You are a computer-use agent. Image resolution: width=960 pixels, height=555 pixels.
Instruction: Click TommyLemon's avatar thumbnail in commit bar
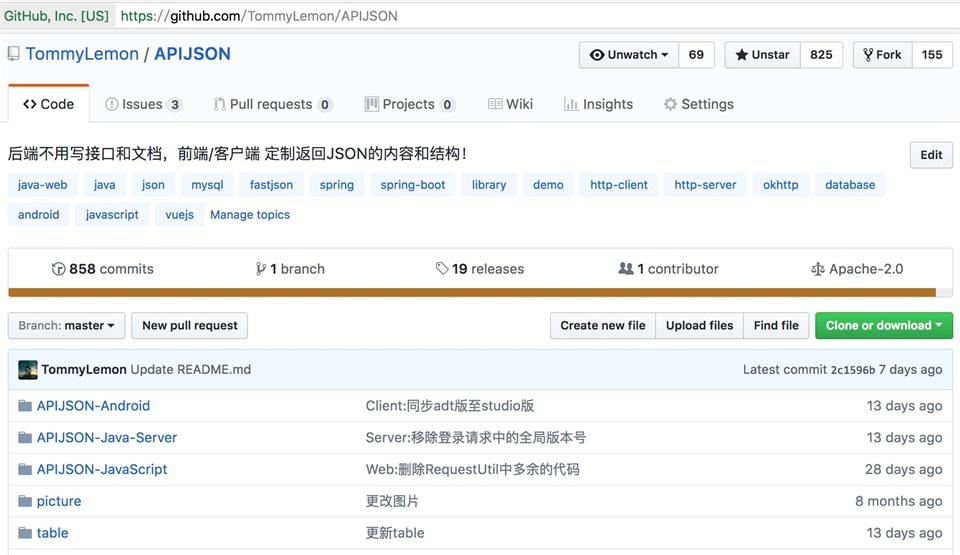[28, 369]
